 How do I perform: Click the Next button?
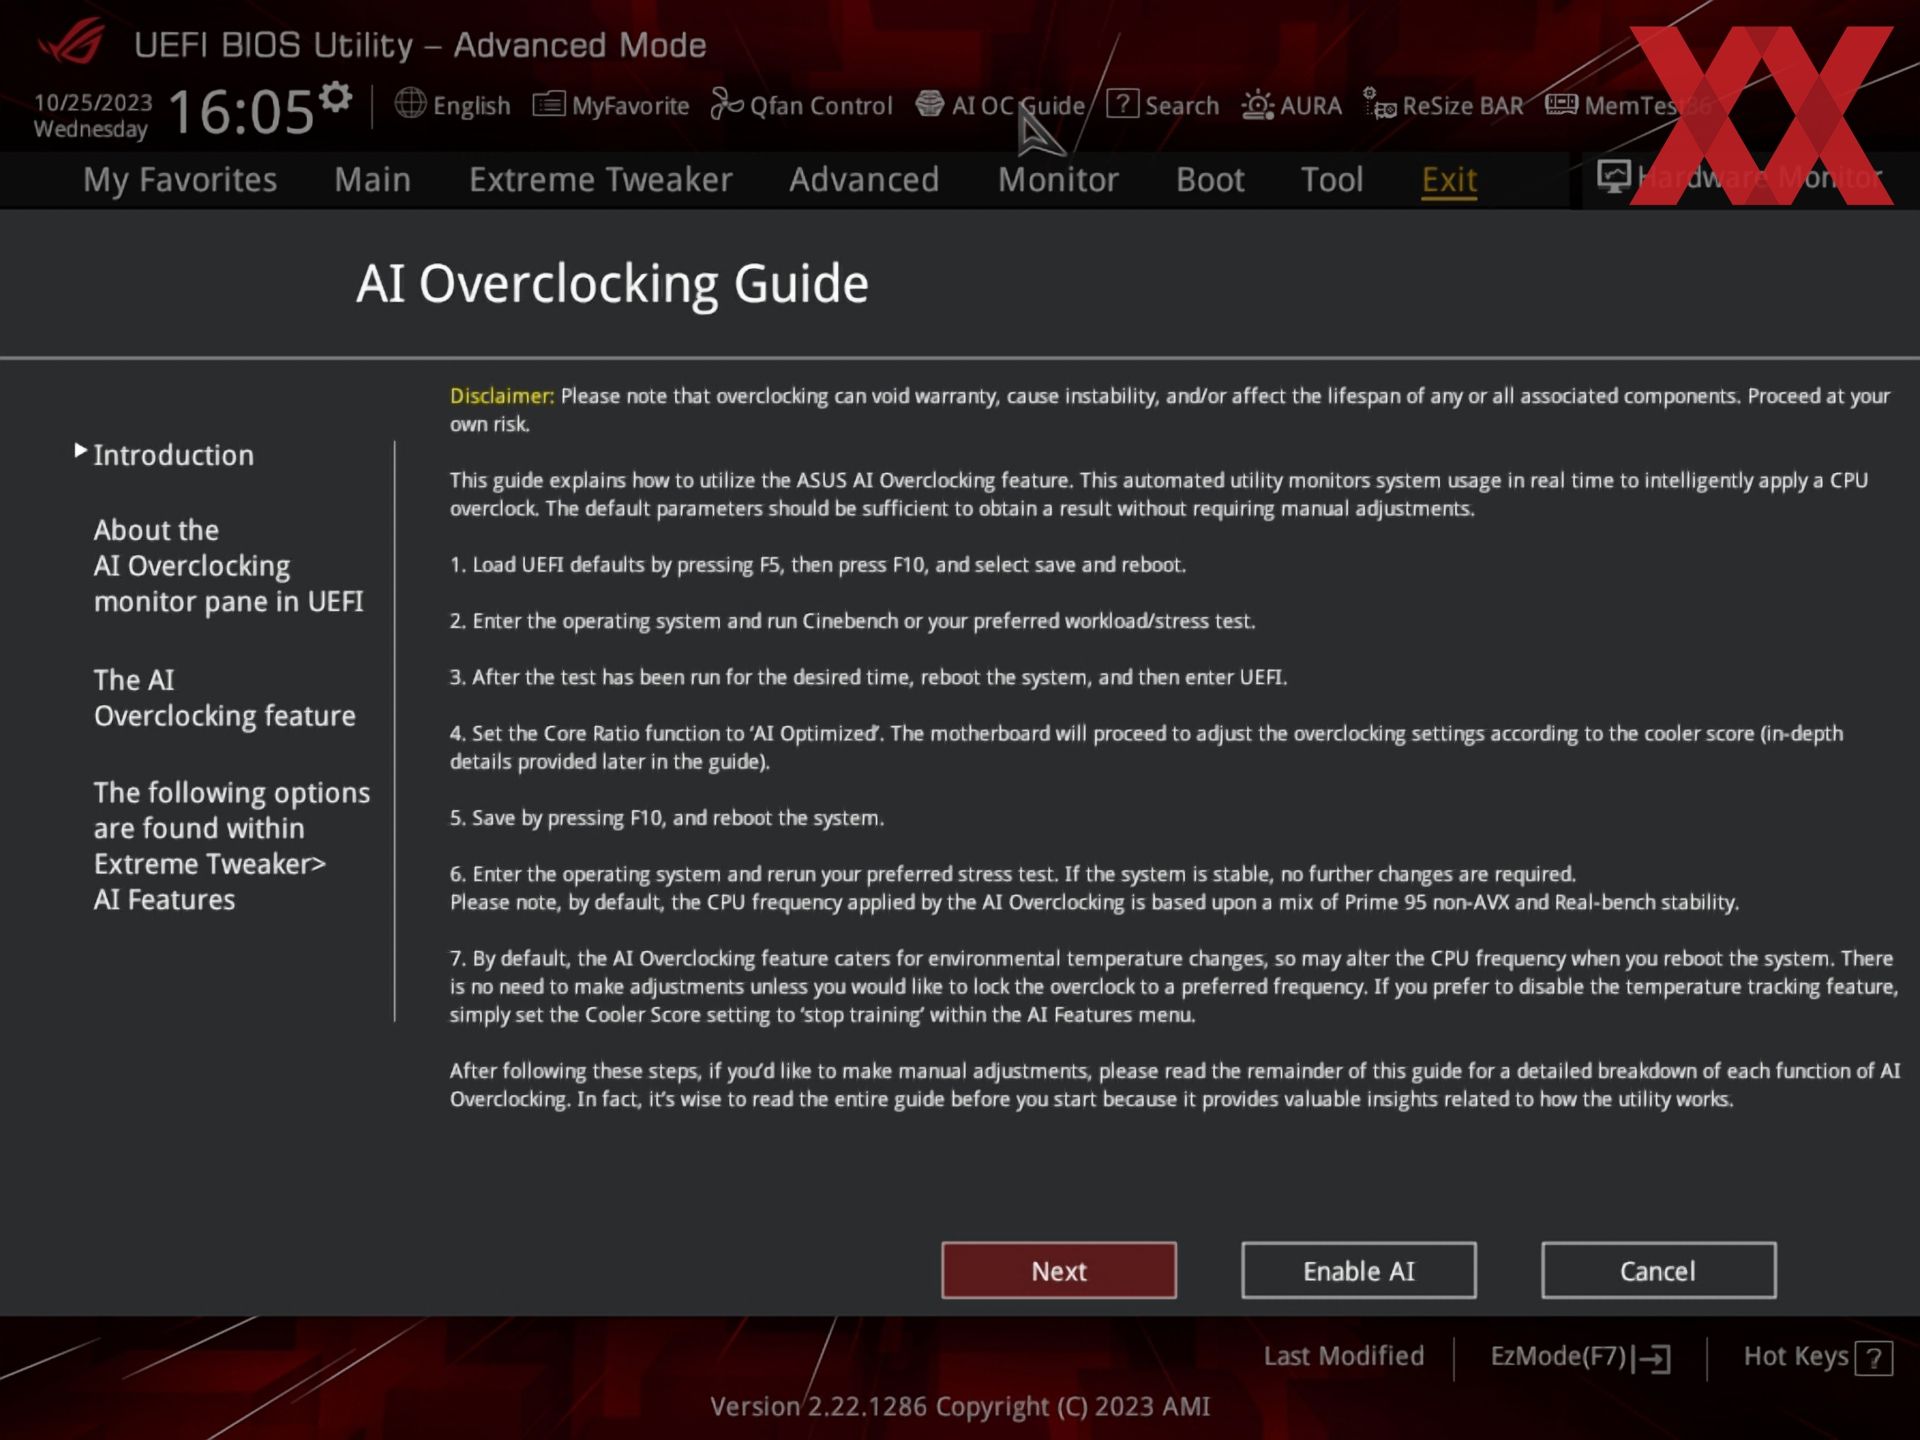coord(1059,1270)
